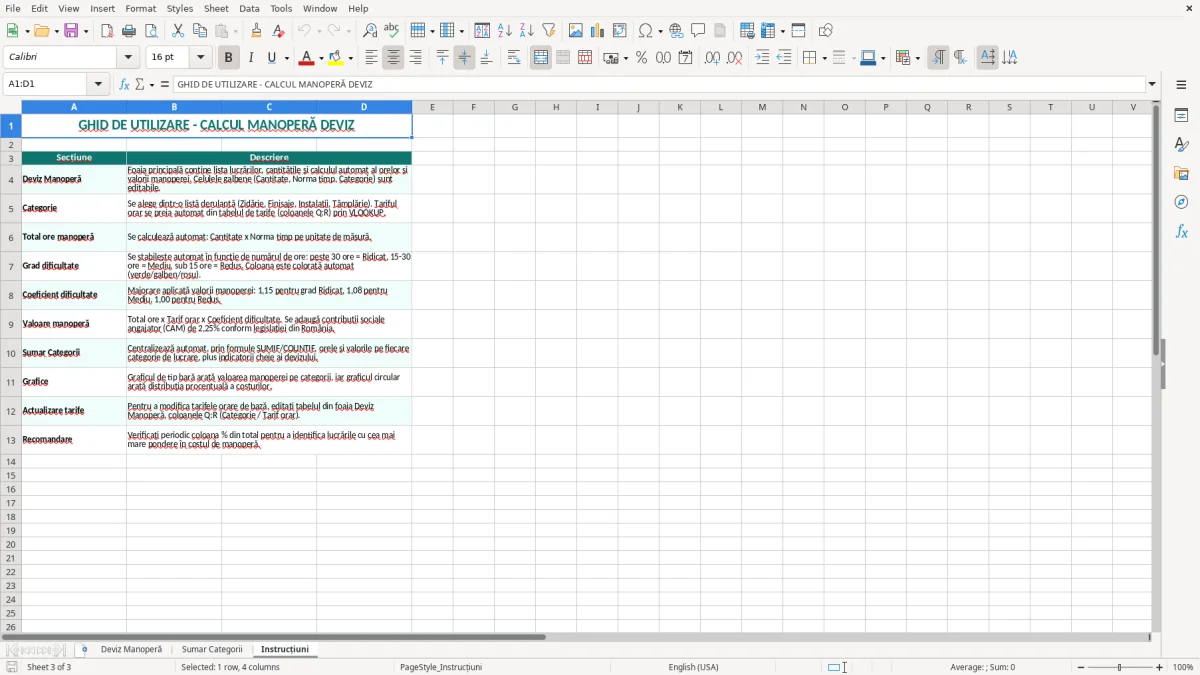This screenshot has width=1200, height=675.
Task: Click Clear Direct Formatting icon
Action: coord(279,31)
